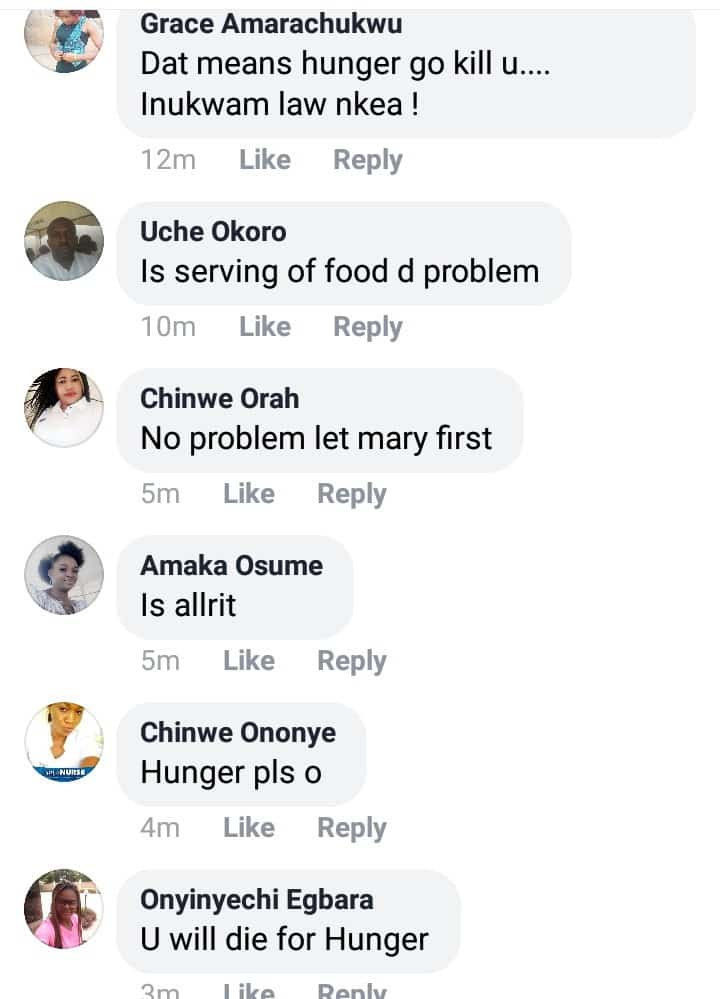720x999 pixels.
Task: Click Amaka Osume's name link
Action: pyautogui.click(x=231, y=566)
